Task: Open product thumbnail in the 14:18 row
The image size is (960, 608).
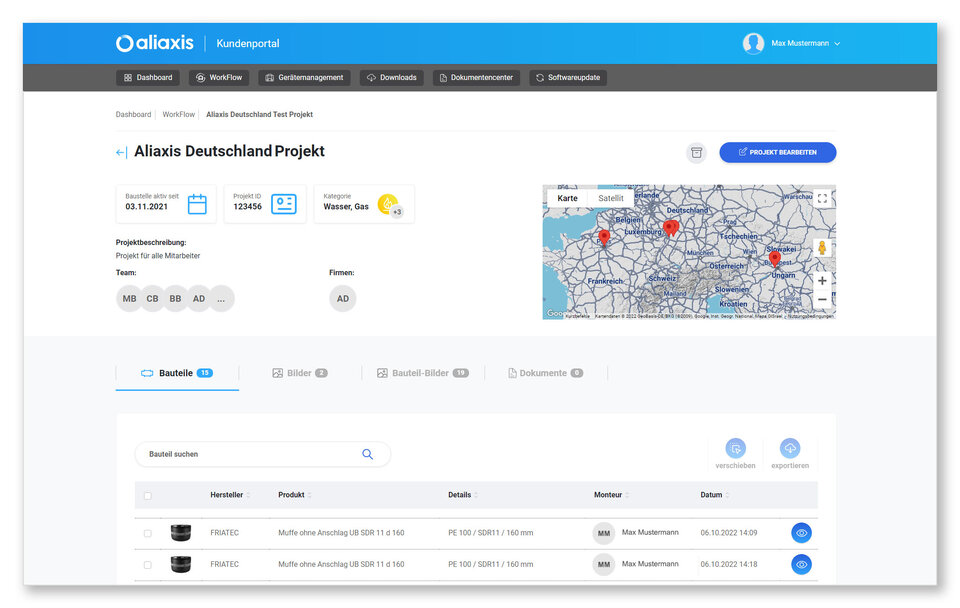Action: [x=181, y=564]
